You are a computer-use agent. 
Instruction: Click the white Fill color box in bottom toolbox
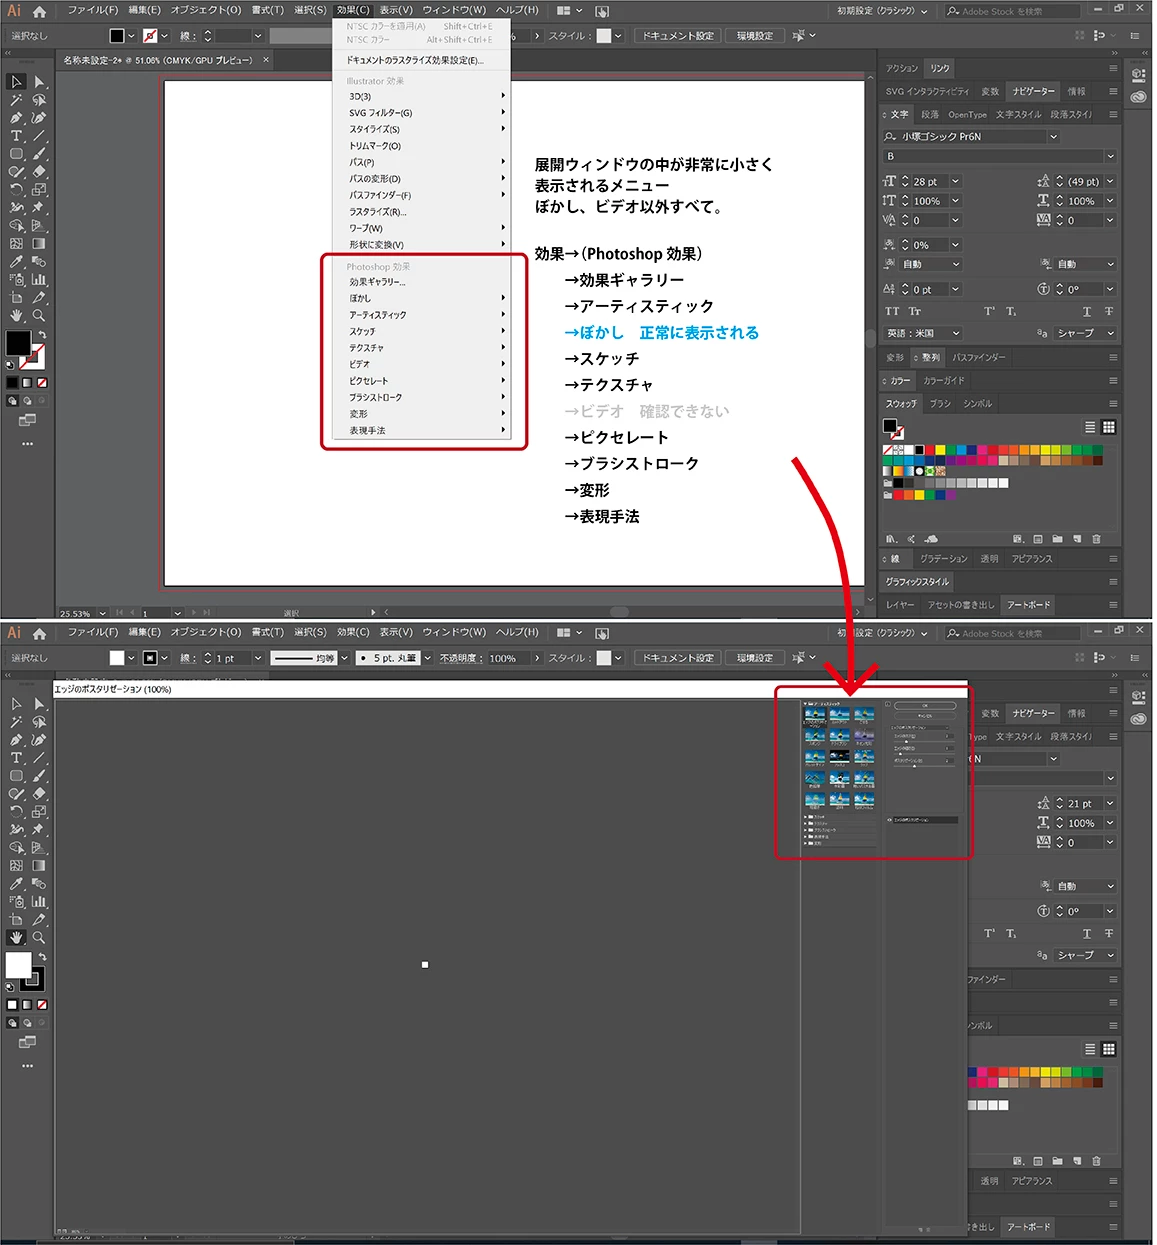[x=17, y=964]
